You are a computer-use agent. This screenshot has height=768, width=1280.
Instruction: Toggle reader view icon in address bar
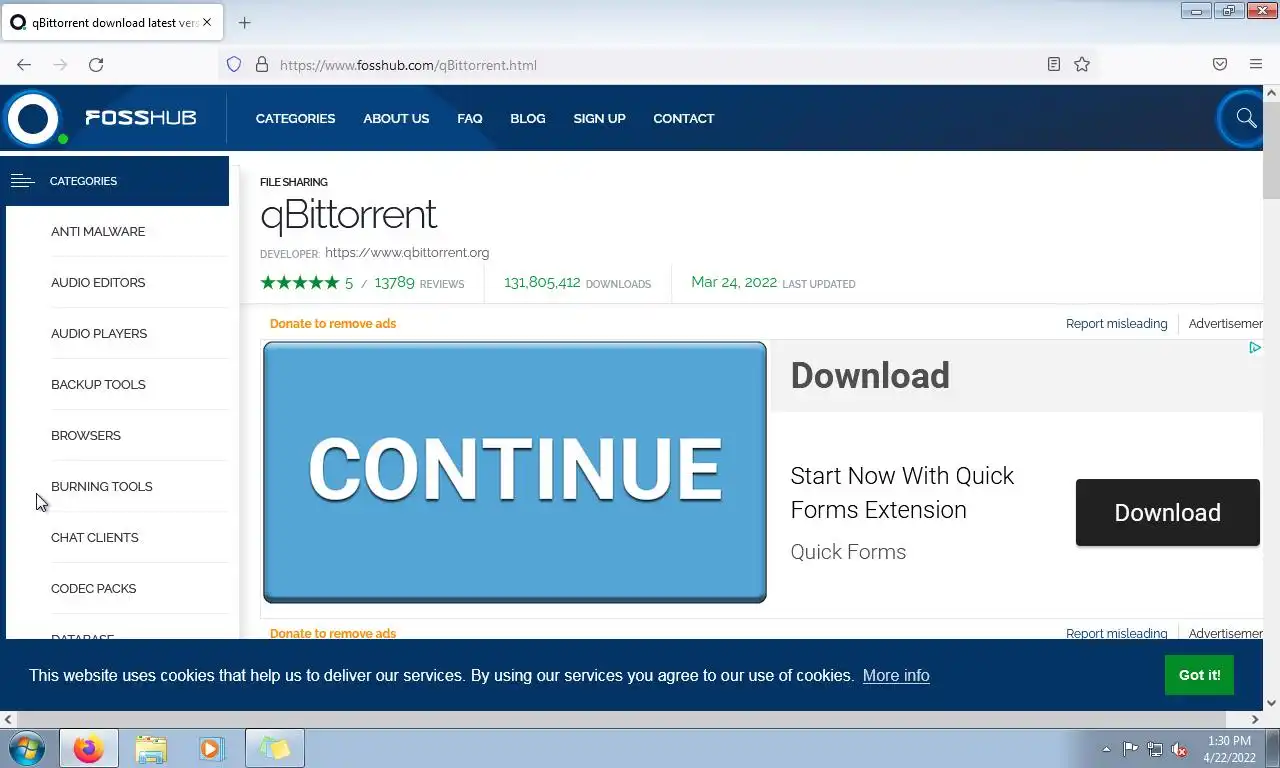[x=1054, y=64]
